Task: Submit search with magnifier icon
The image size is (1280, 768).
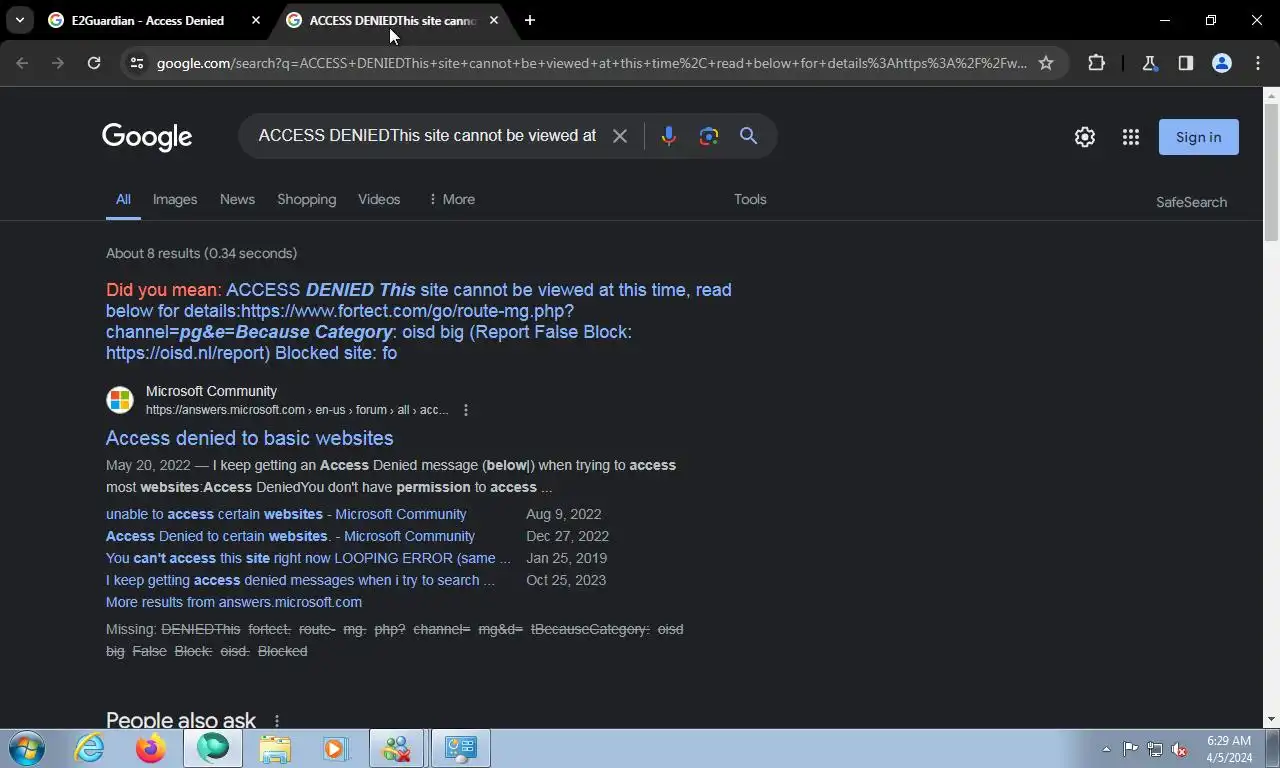Action: point(748,136)
